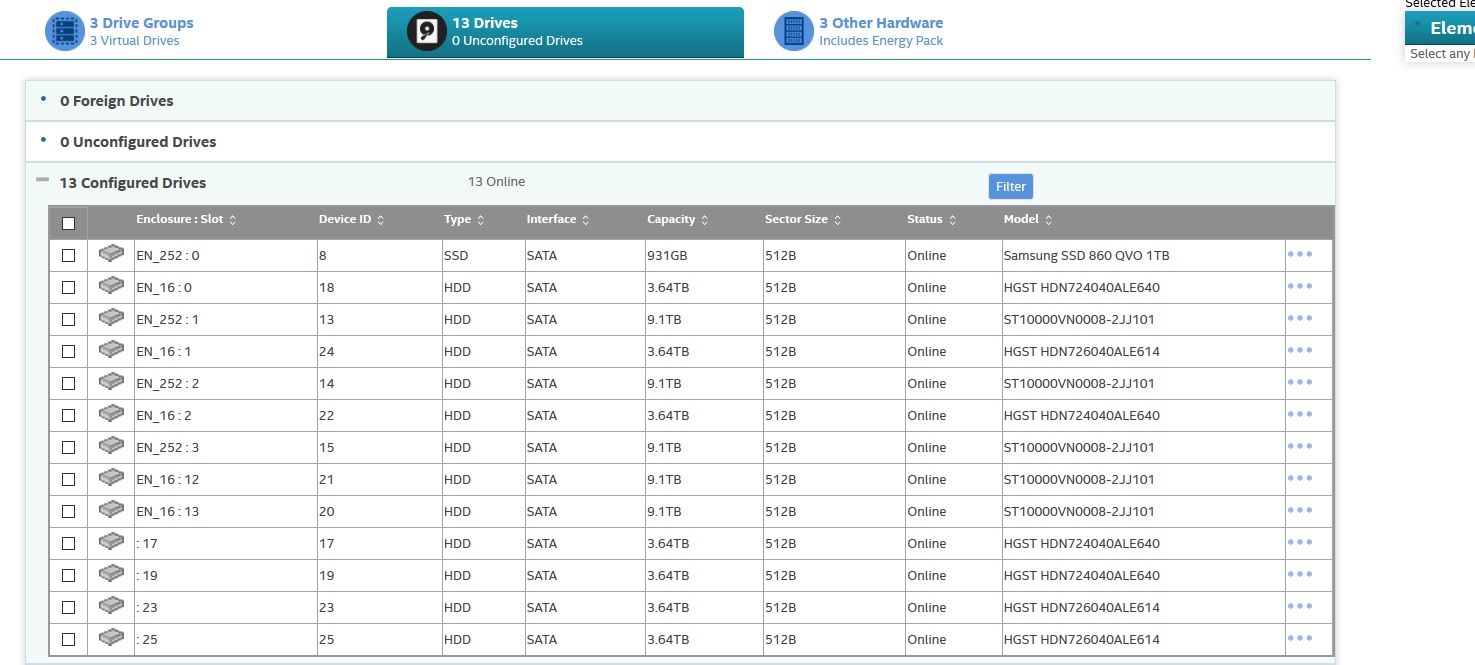The width and height of the screenshot is (1475, 665).
Task: Open more-actions dots for device ID 14
Action: click(x=1300, y=382)
